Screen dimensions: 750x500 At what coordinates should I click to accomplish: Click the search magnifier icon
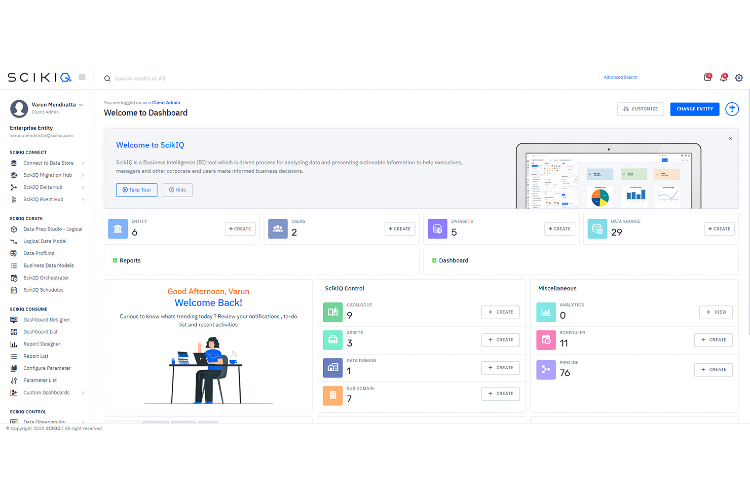tap(107, 78)
